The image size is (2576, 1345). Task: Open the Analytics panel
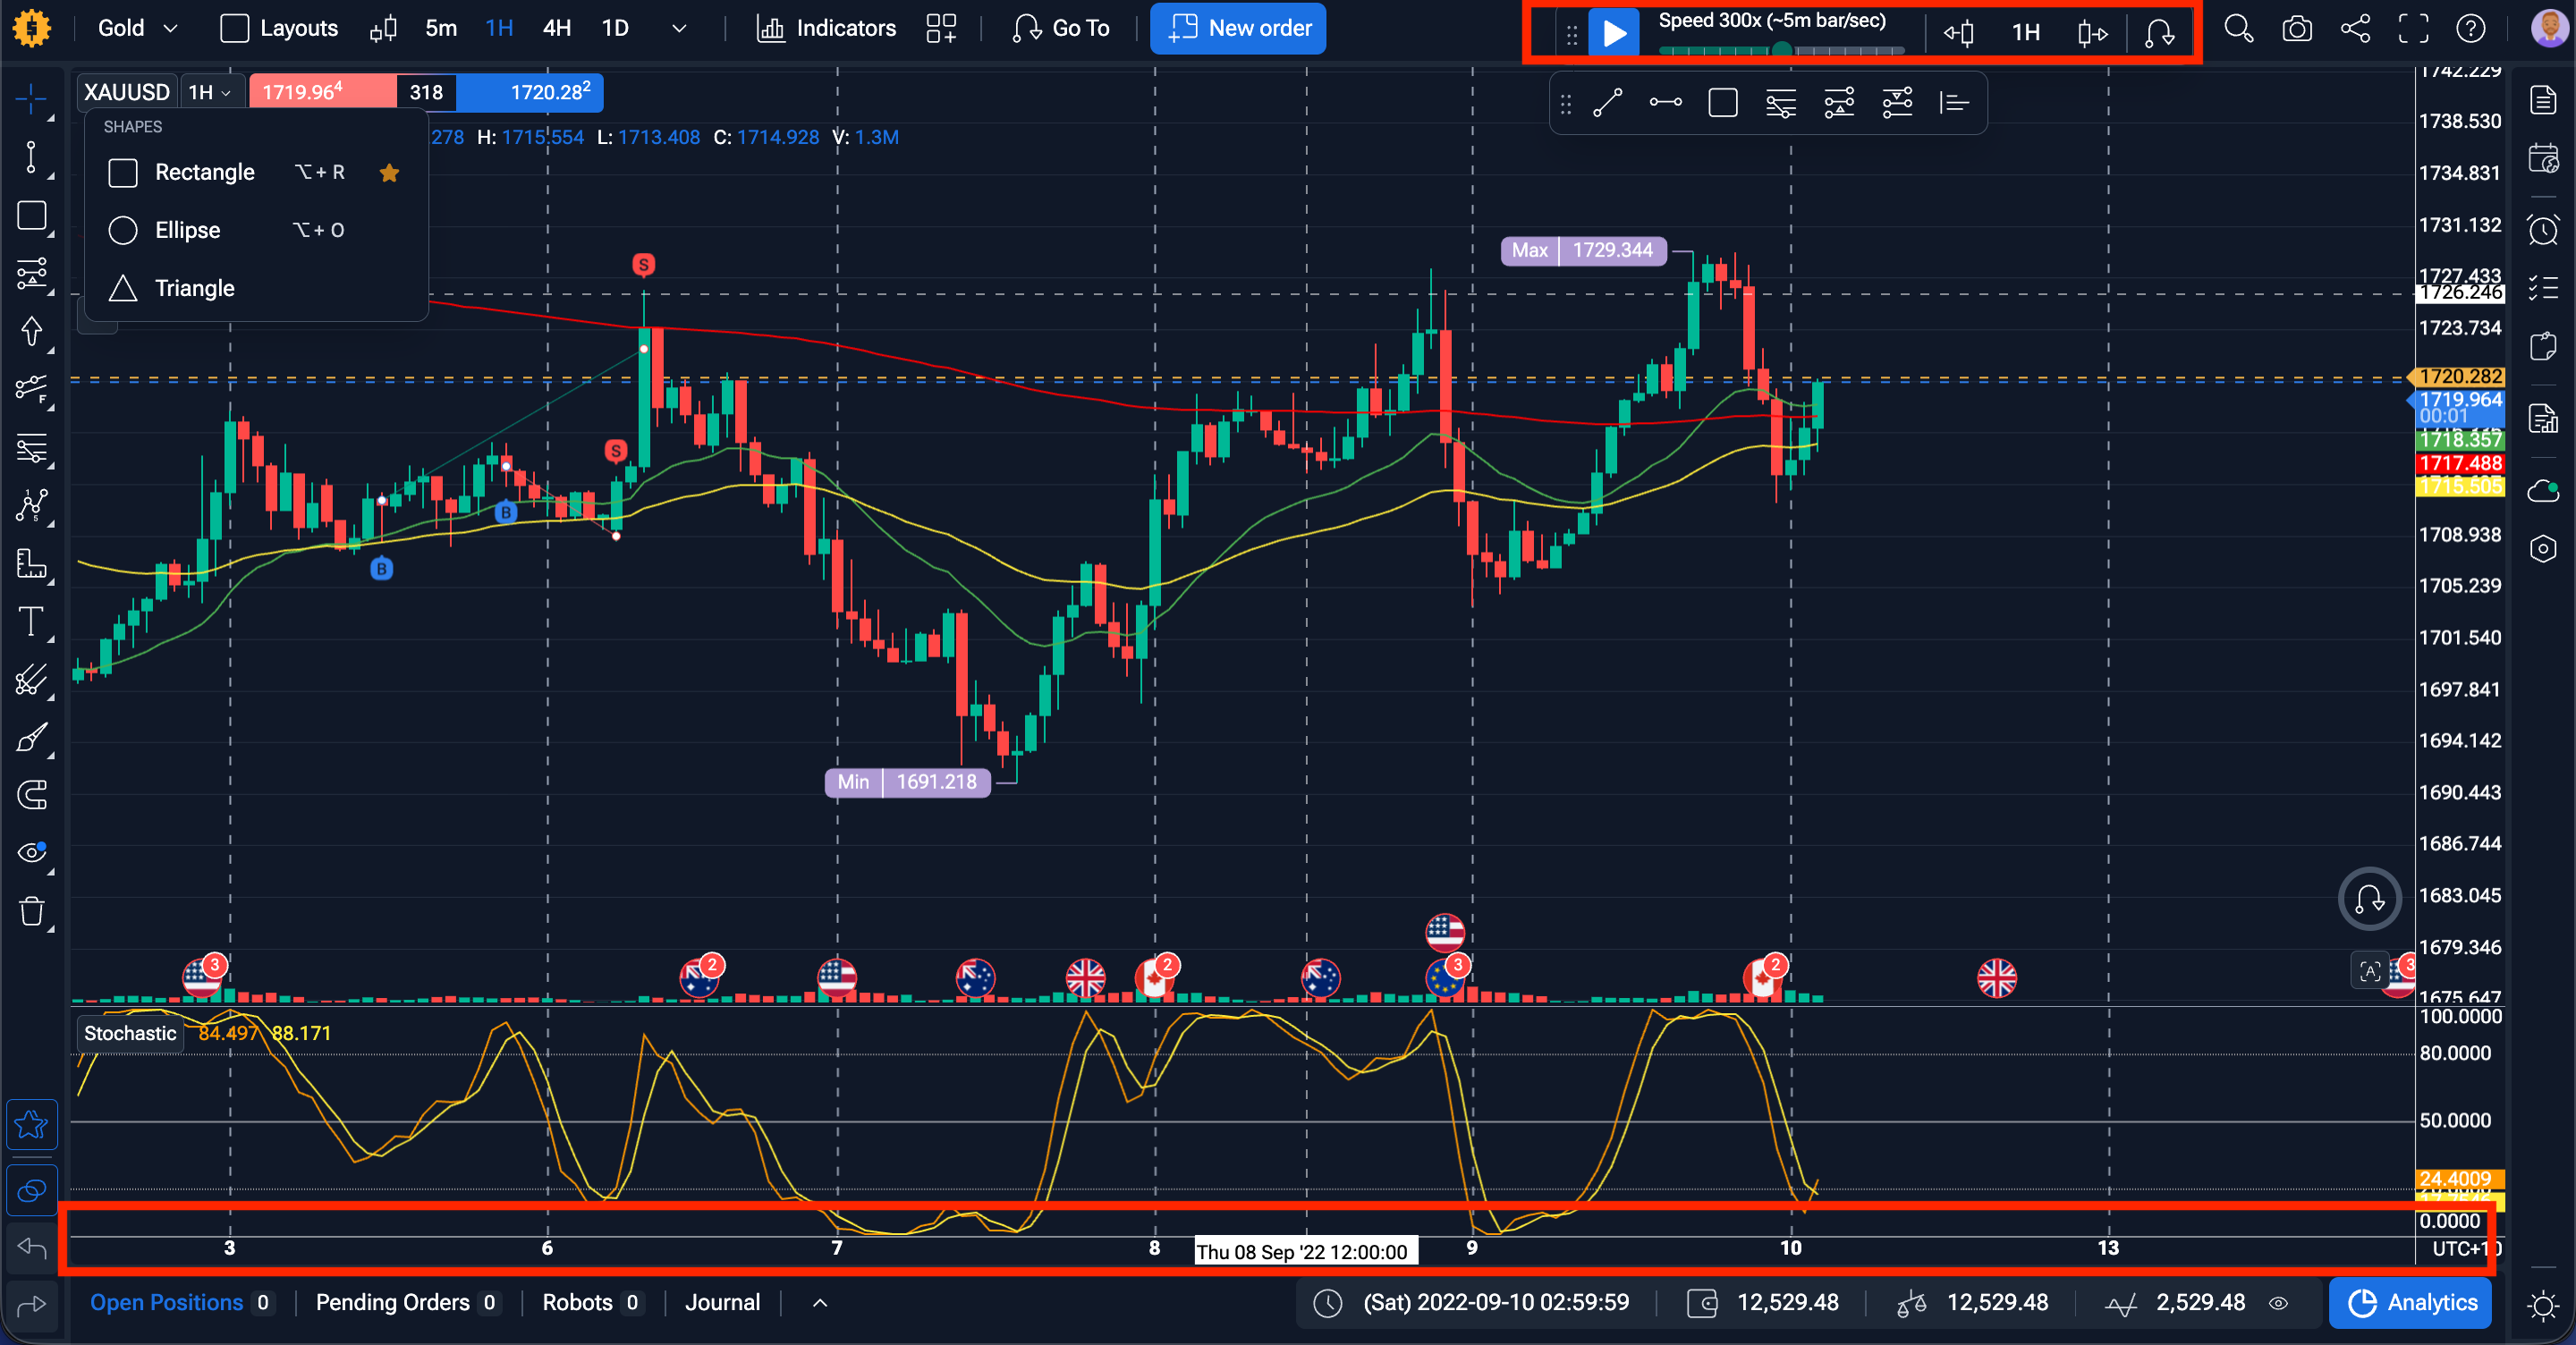(x=2411, y=1302)
